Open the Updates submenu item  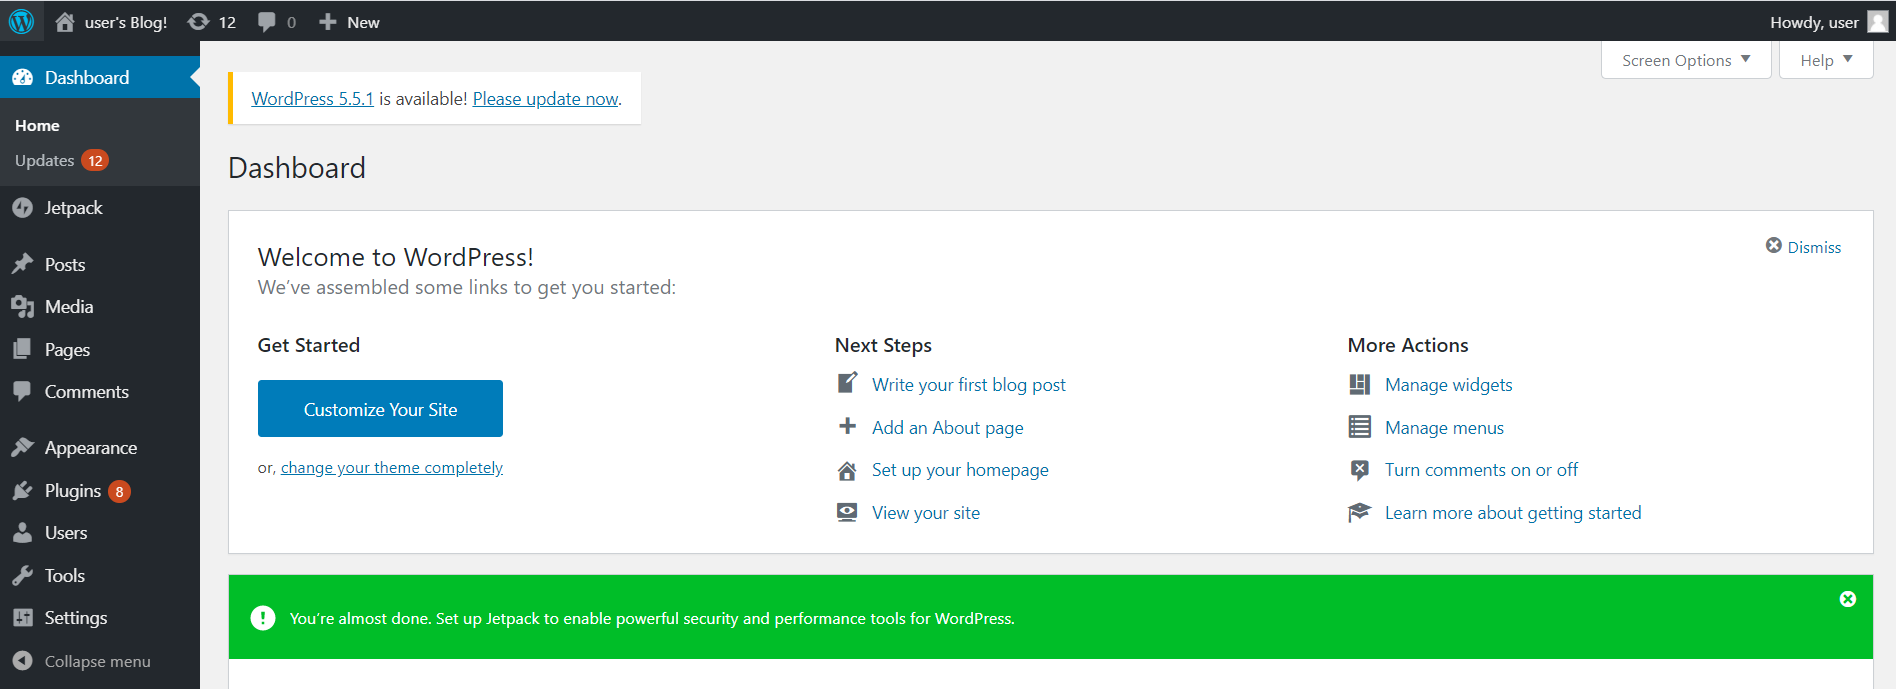coord(45,161)
